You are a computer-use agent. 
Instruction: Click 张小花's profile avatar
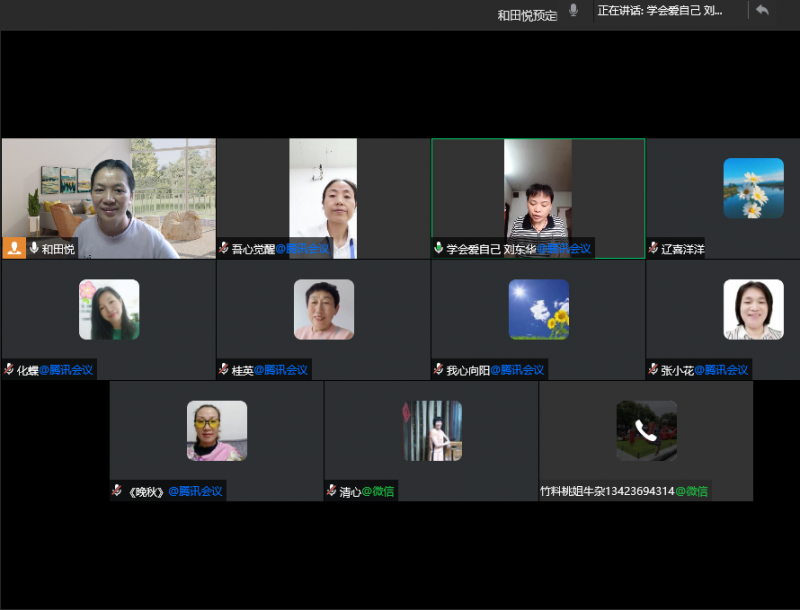coord(753,309)
